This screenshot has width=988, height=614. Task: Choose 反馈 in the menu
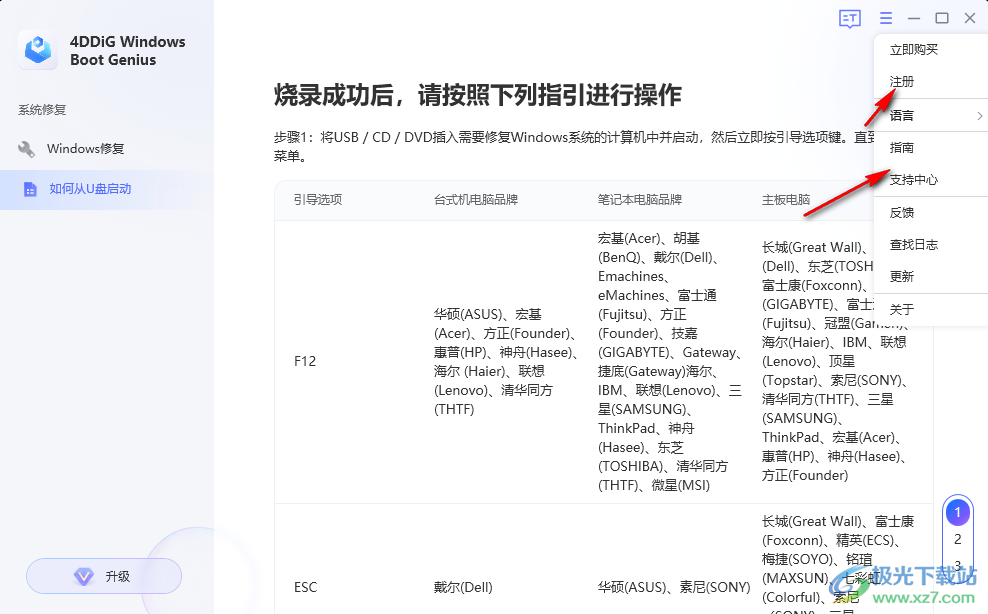point(902,212)
